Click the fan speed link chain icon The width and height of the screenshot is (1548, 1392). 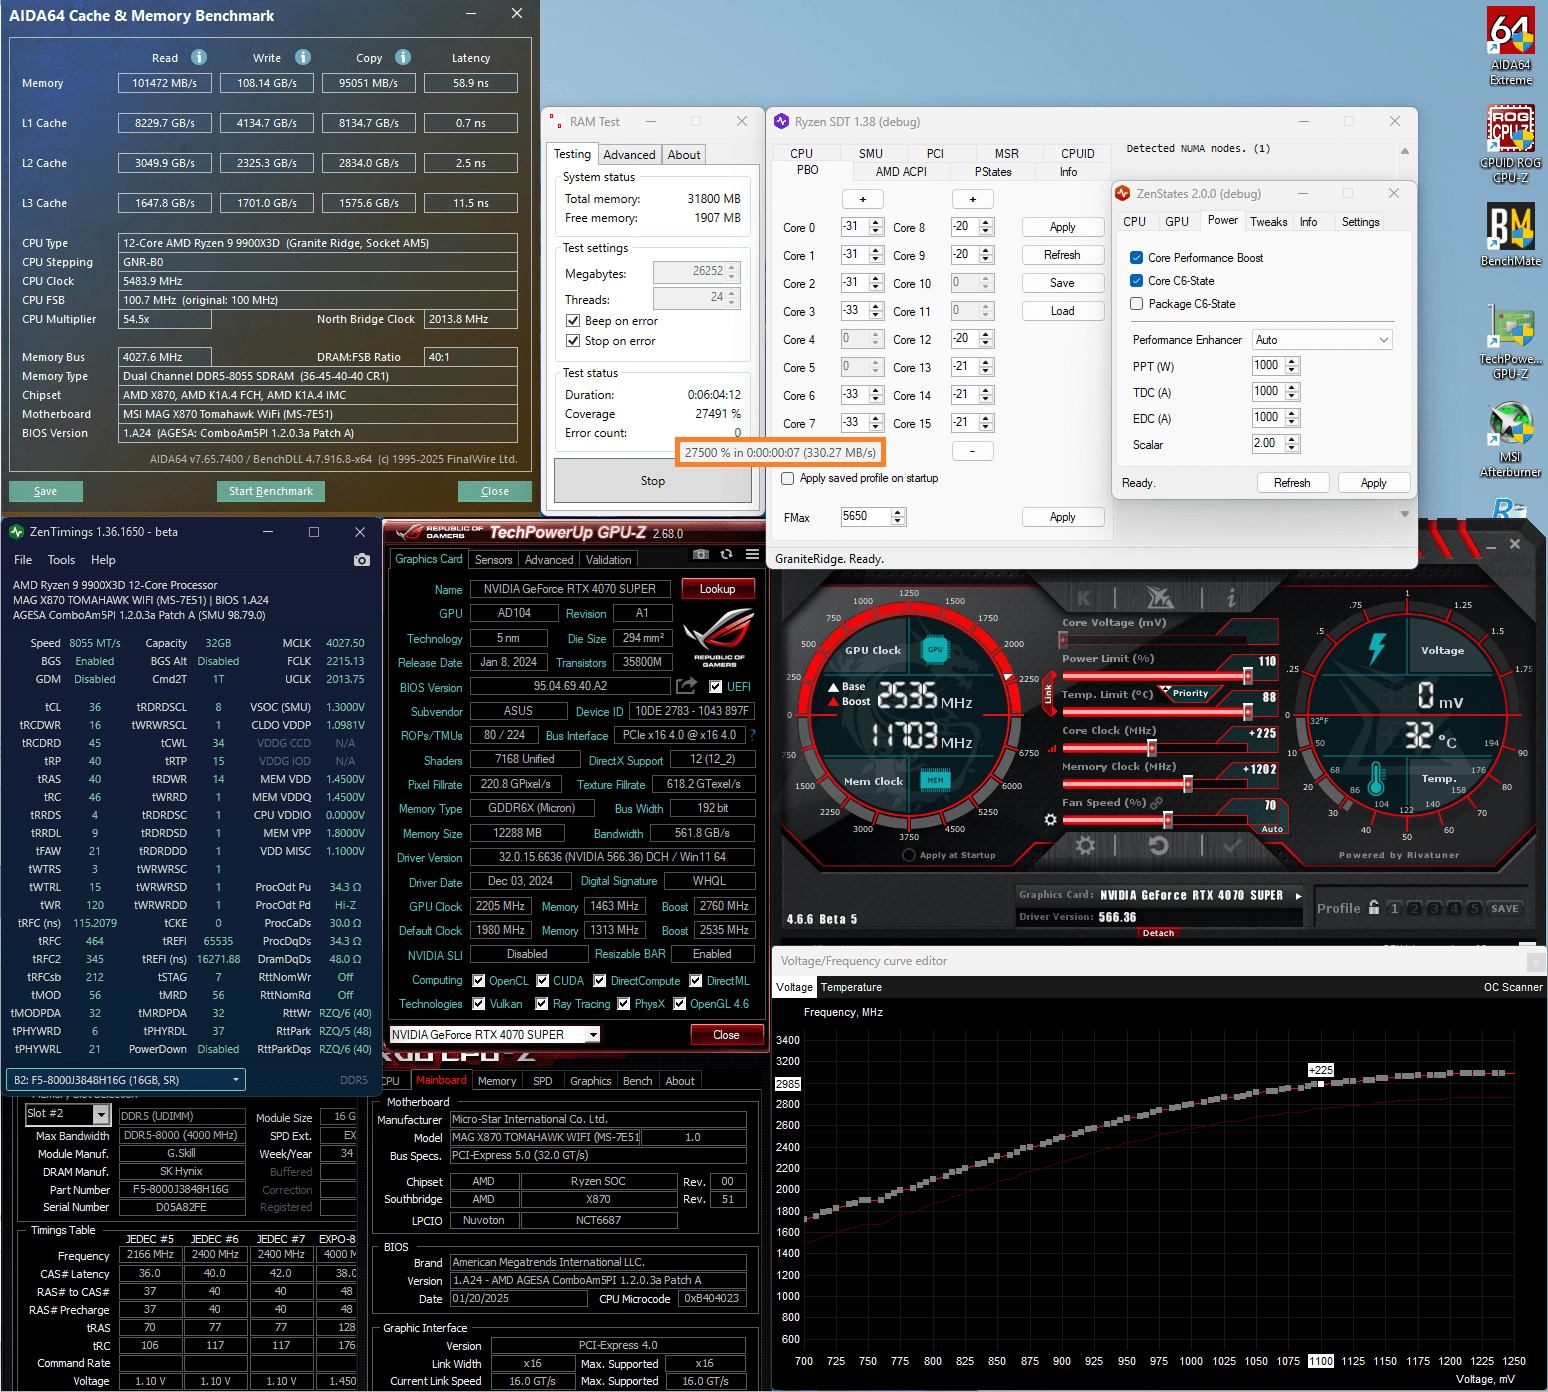1157,803
